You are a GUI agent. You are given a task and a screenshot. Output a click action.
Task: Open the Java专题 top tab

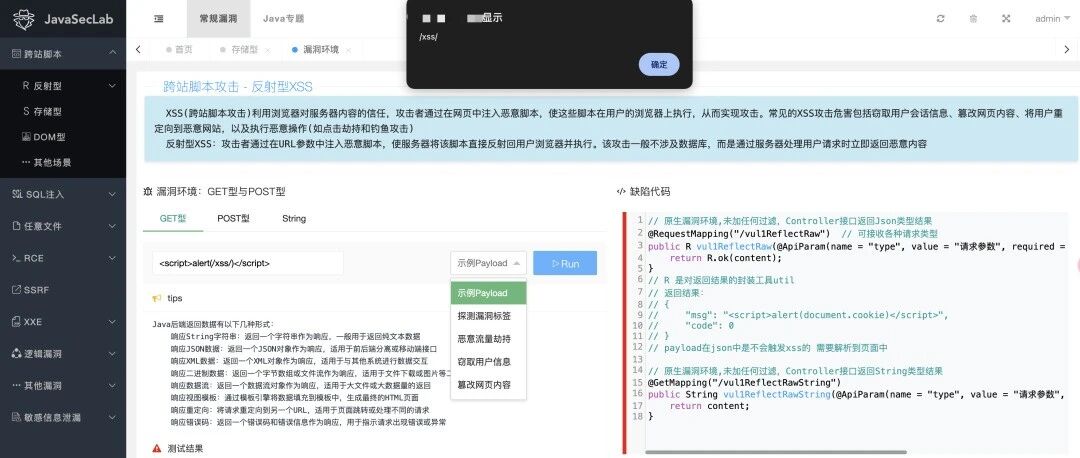pyautogui.click(x=283, y=19)
